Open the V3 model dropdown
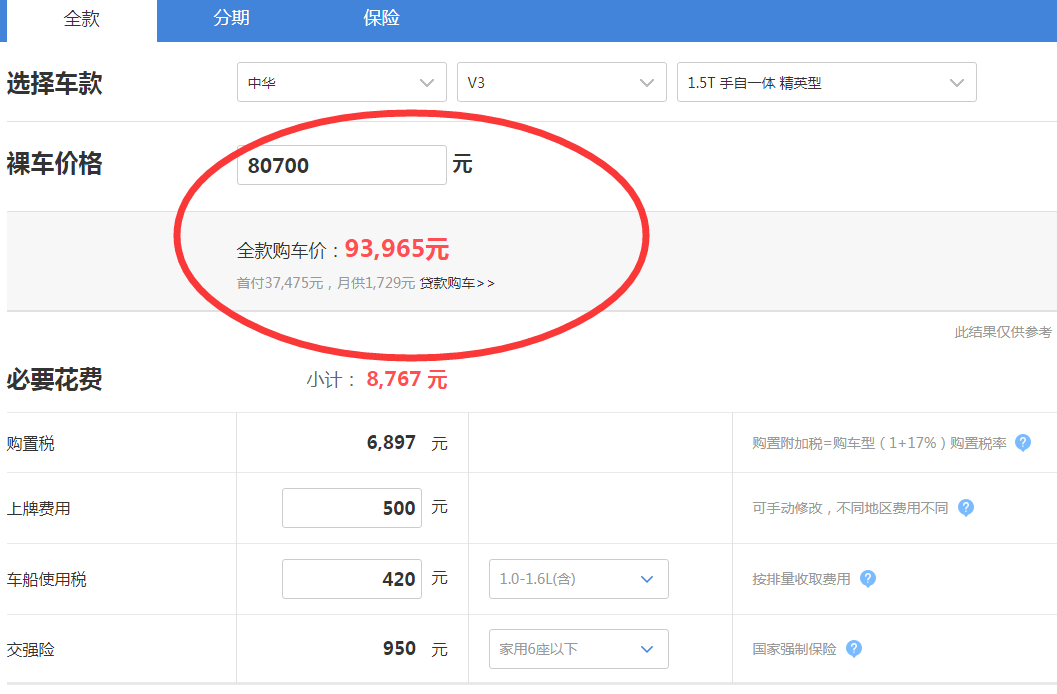Image resolution: width=1057 pixels, height=694 pixels. tap(562, 82)
